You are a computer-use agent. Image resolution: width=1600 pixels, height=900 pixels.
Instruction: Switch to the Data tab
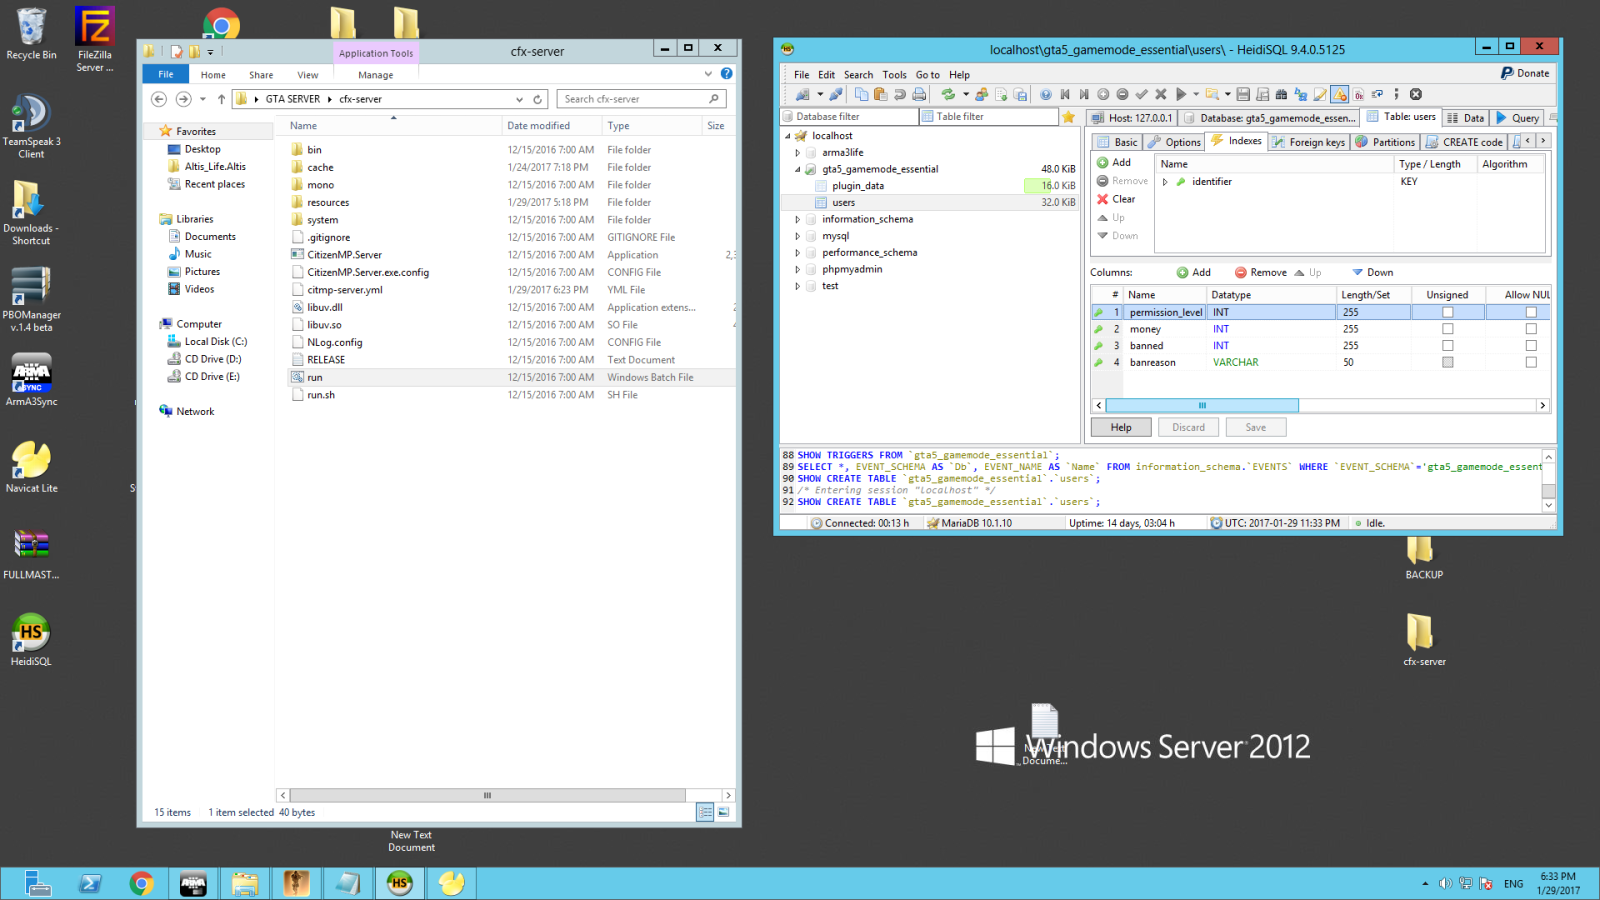pos(1466,118)
